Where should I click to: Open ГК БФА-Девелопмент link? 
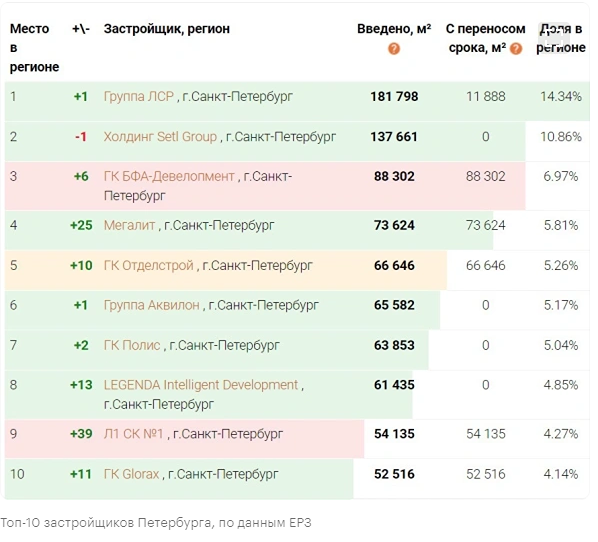[x=169, y=176]
